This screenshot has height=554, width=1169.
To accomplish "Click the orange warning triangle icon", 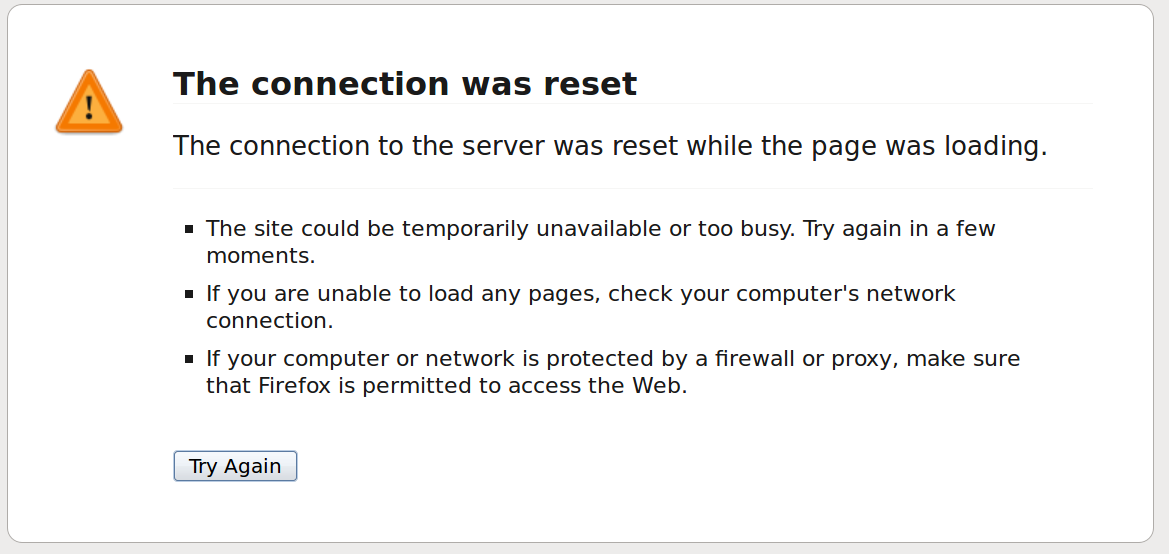I will (89, 102).
